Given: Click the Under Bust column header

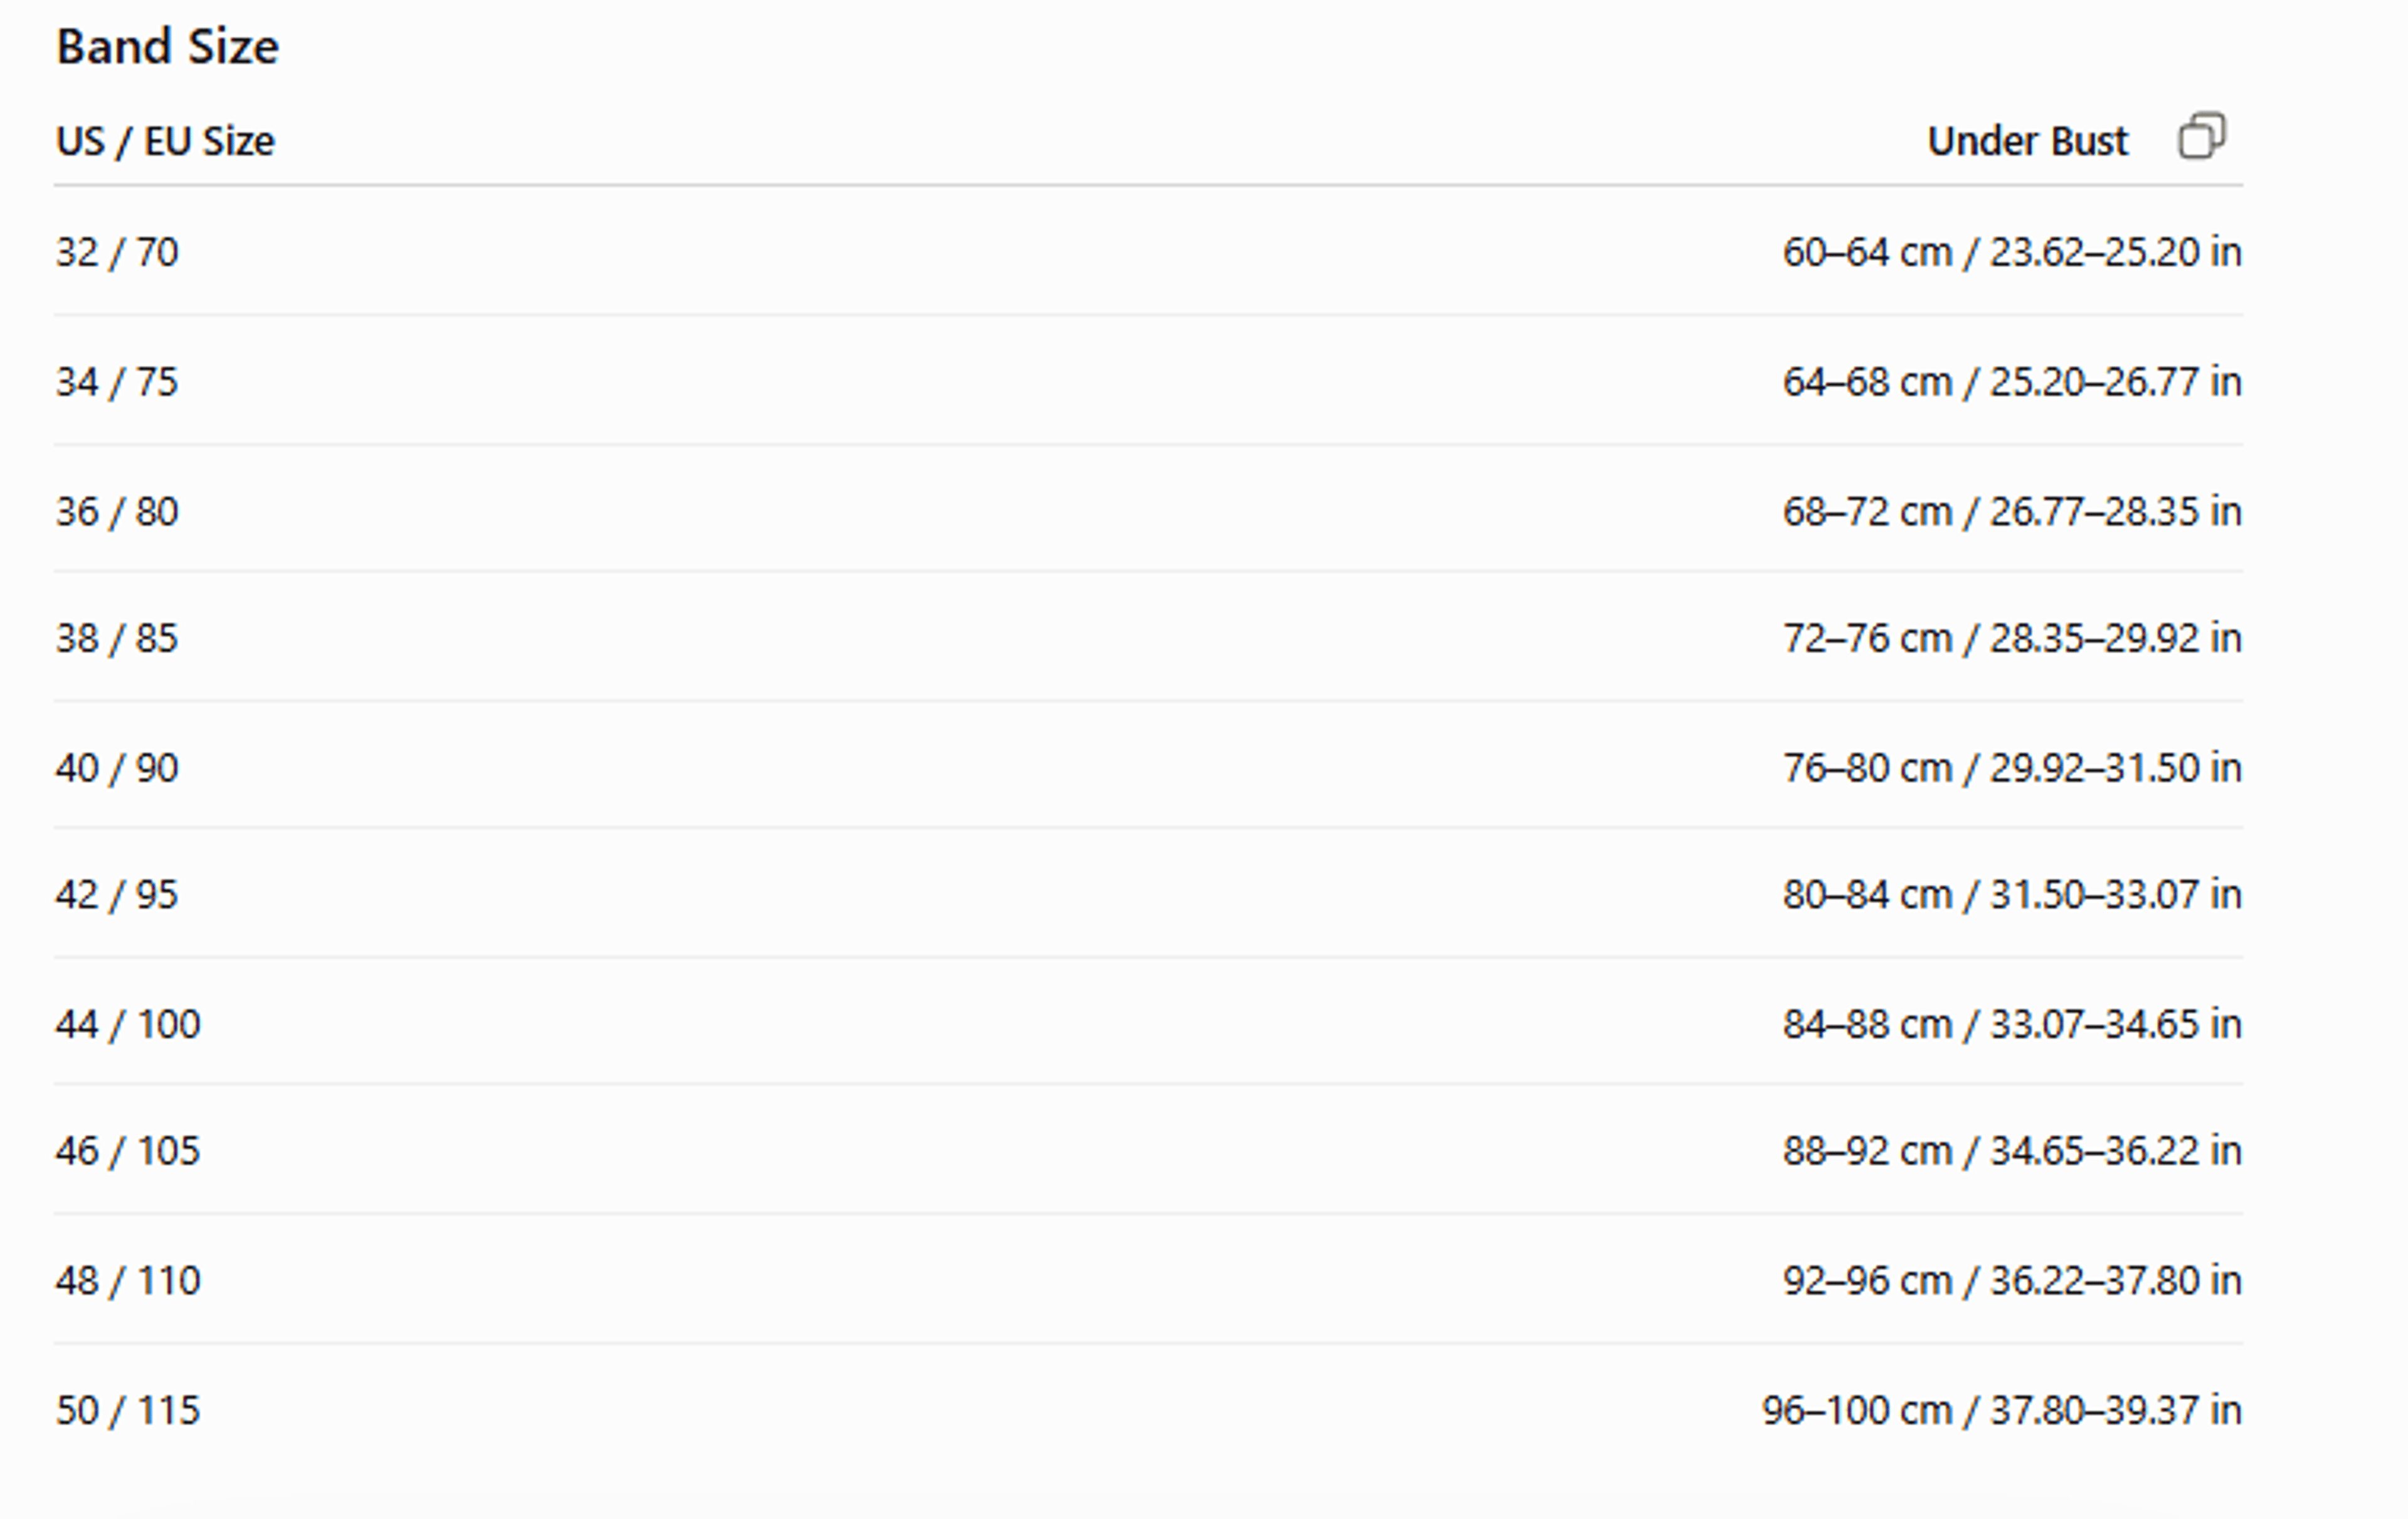Looking at the screenshot, I should tap(2026, 141).
